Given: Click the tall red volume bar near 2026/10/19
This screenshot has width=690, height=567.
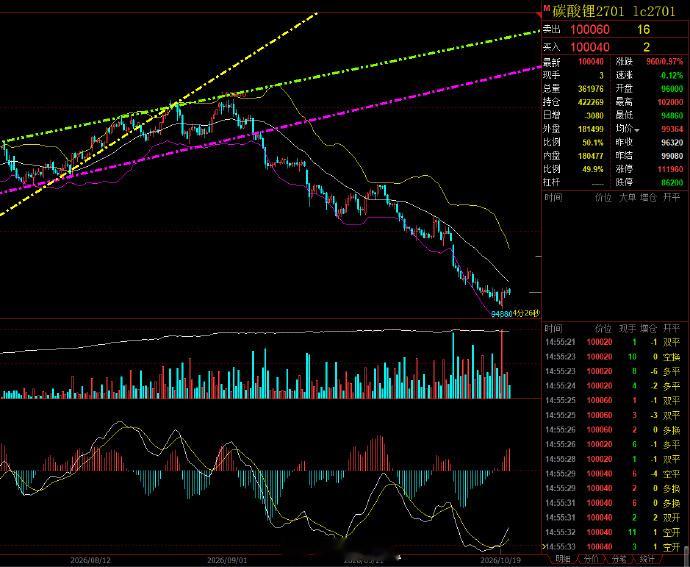Looking at the screenshot, I should click(501, 364).
